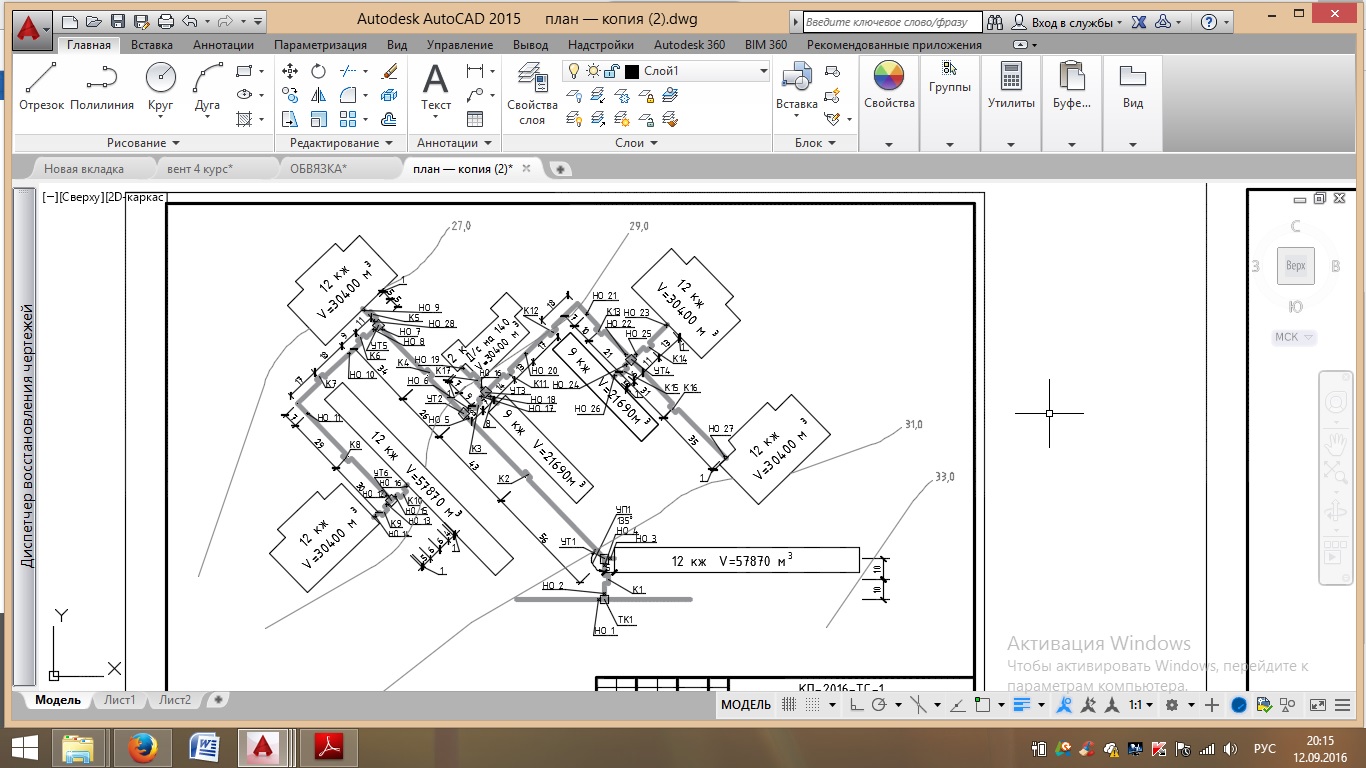
Task: Select the Отрезок (line) tool
Action: point(41,86)
